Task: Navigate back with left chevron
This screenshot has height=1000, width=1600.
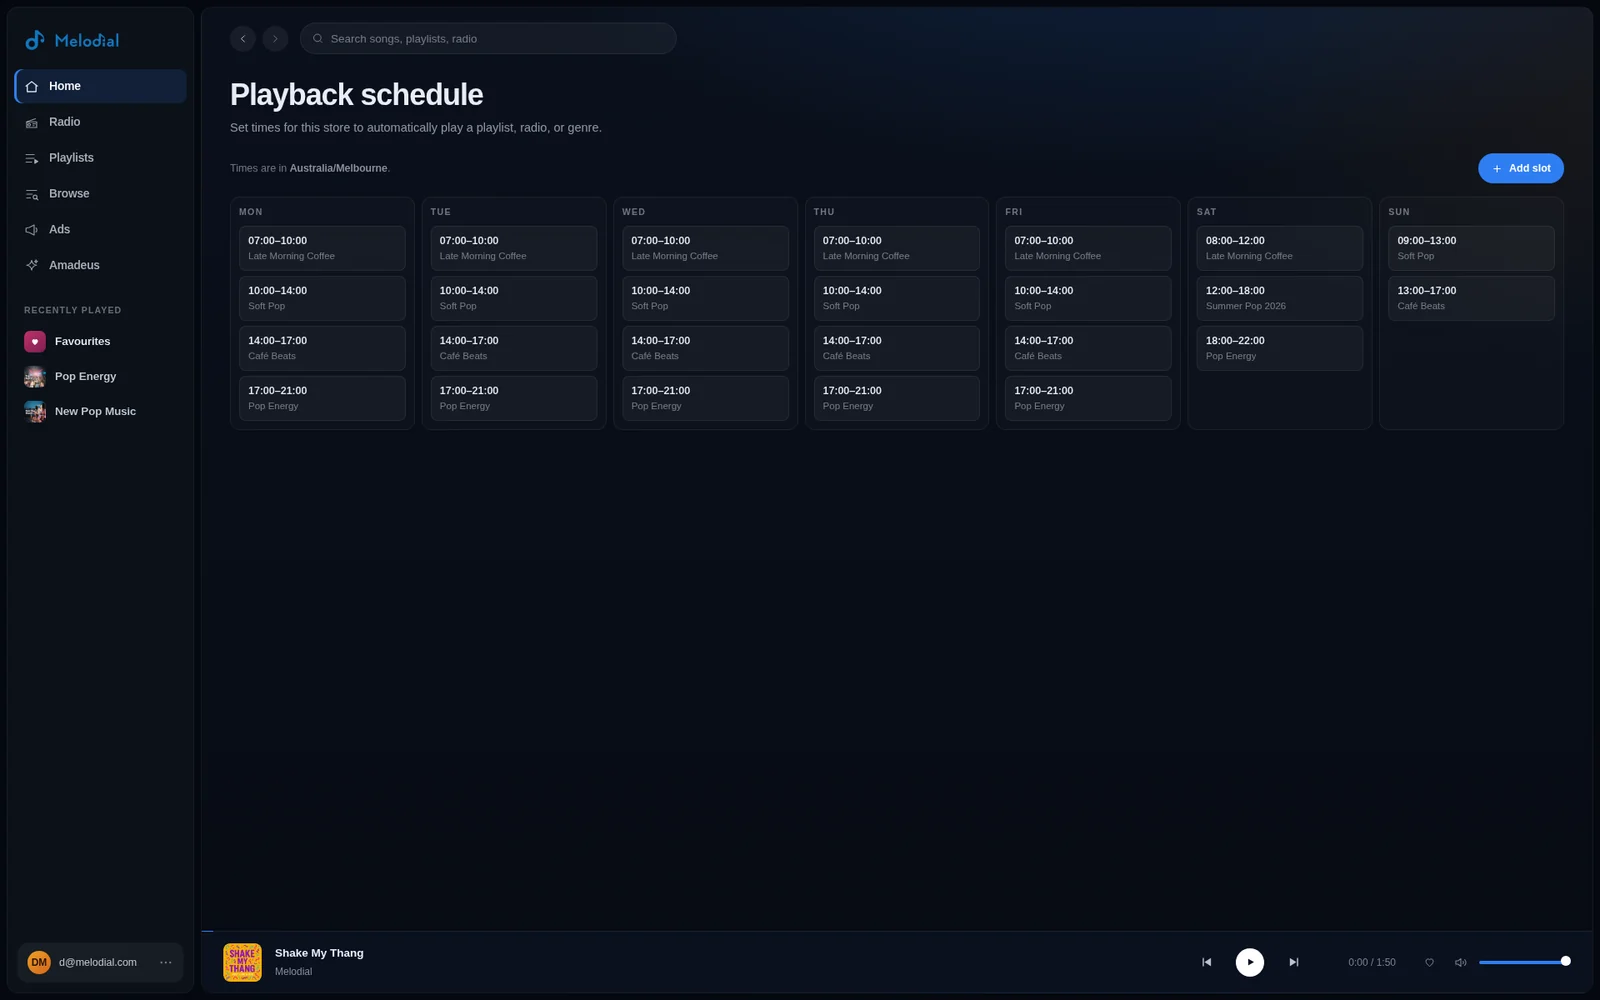Action: (x=242, y=39)
